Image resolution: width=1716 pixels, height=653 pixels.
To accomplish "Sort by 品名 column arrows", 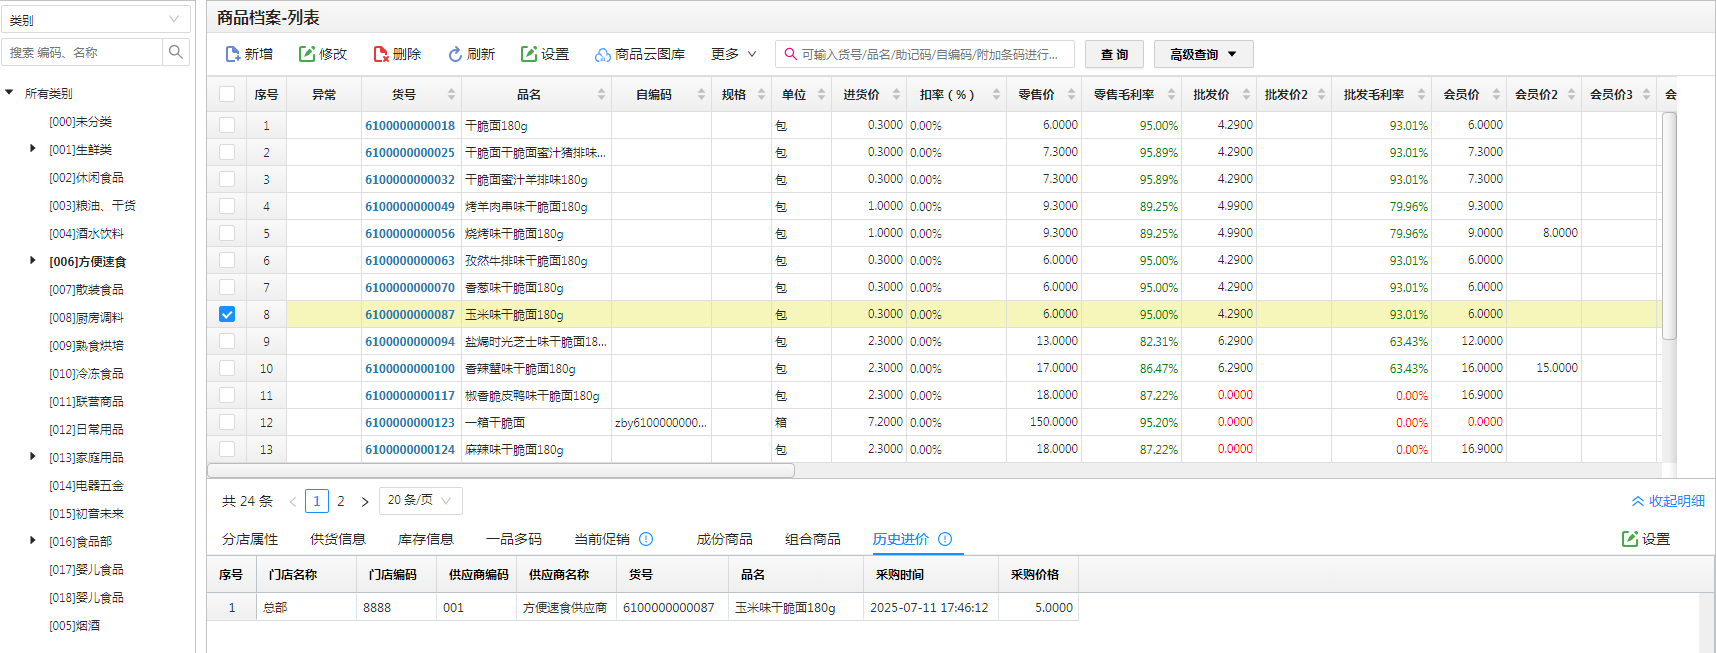I will pyautogui.click(x=601, y=94).
